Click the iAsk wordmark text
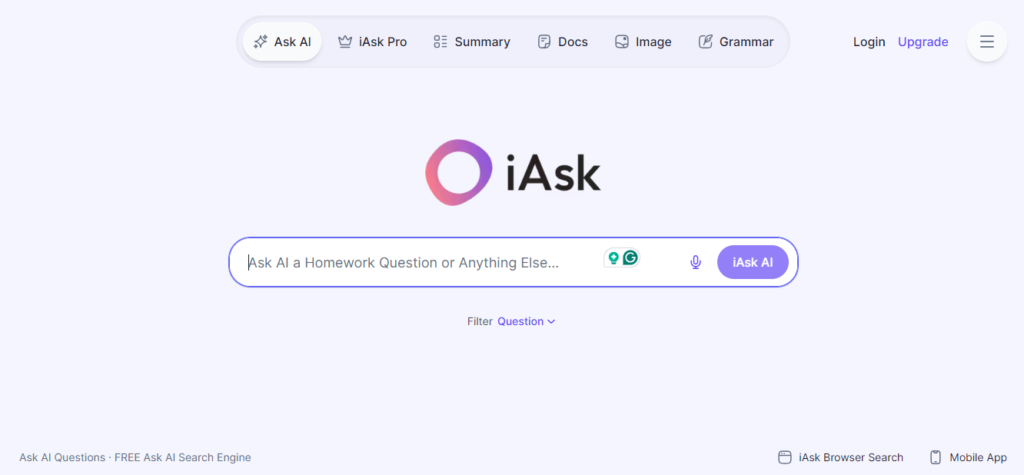1024x475 pixels. [553, 173]
